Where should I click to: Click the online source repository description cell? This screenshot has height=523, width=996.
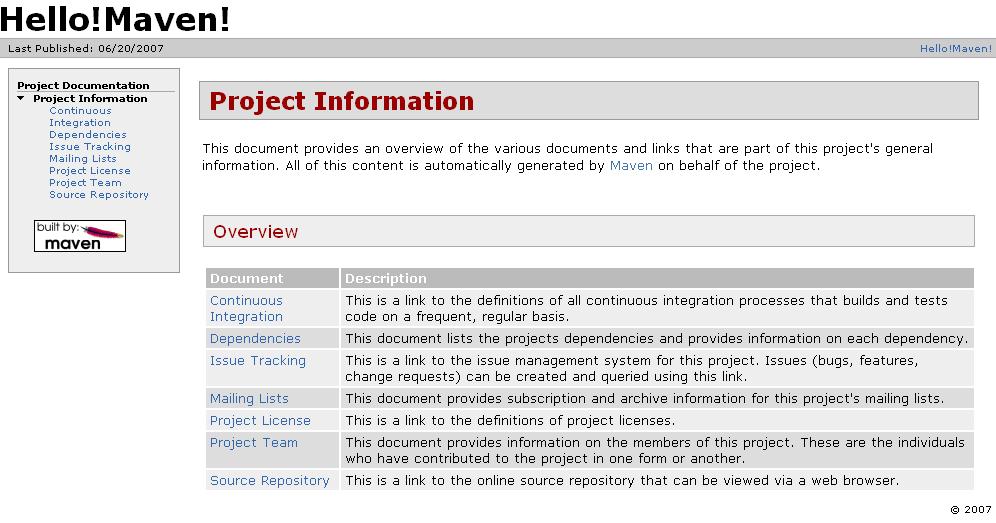(x=657, y=481)
